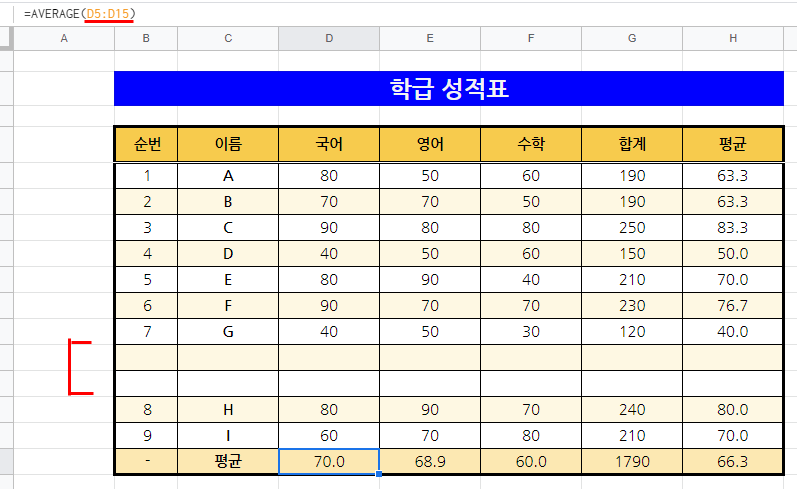
Task: Select the student name cell G in row 7
Action: 228,331
